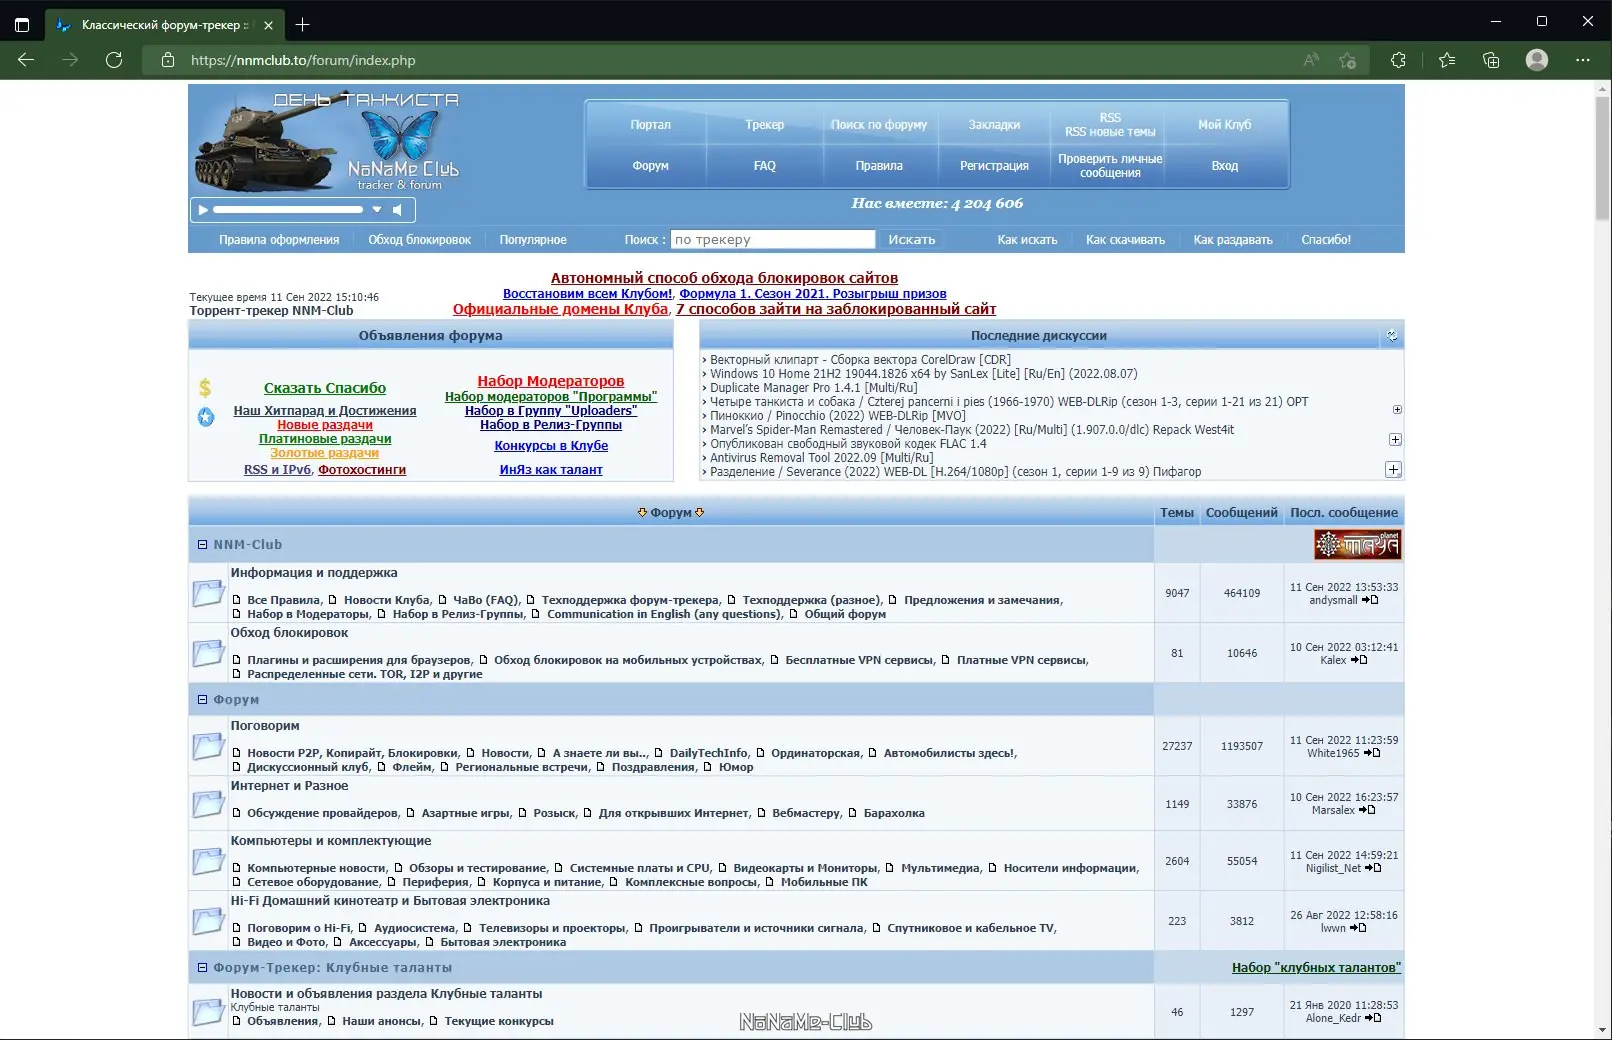Open the tab actions menu
1612x1040 pixels.
pos(22,25)
